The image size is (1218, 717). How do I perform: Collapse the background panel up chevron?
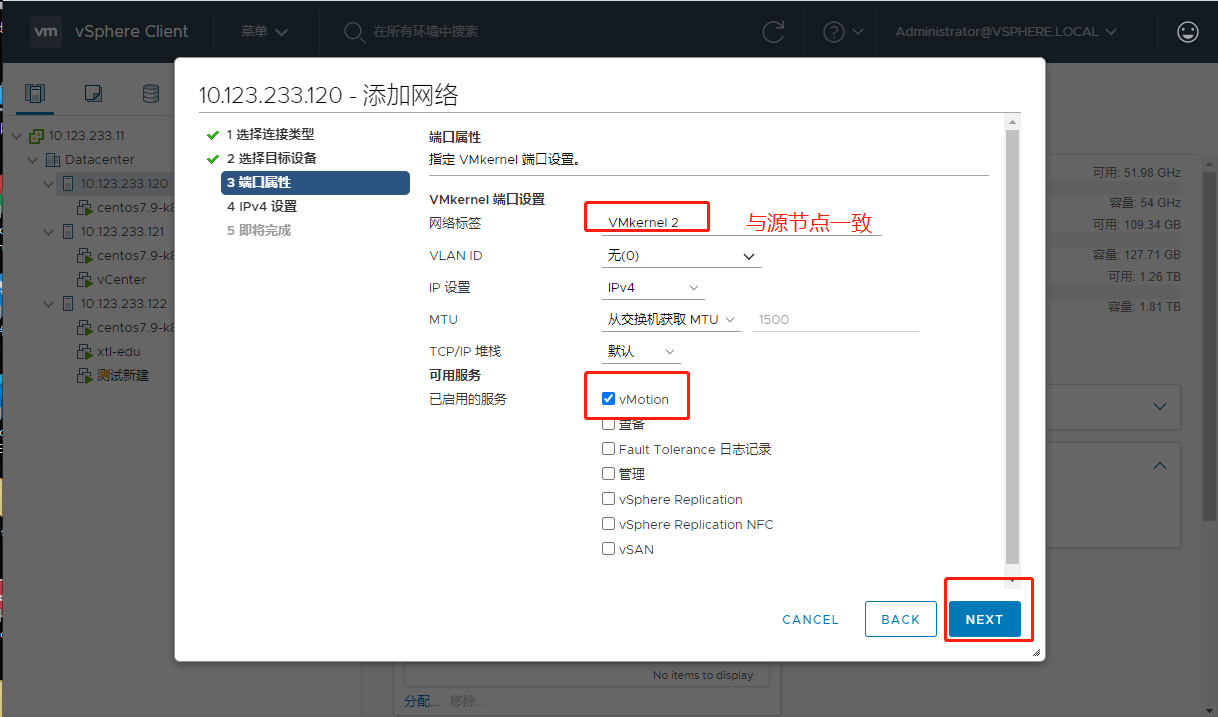click(1160, 466)
